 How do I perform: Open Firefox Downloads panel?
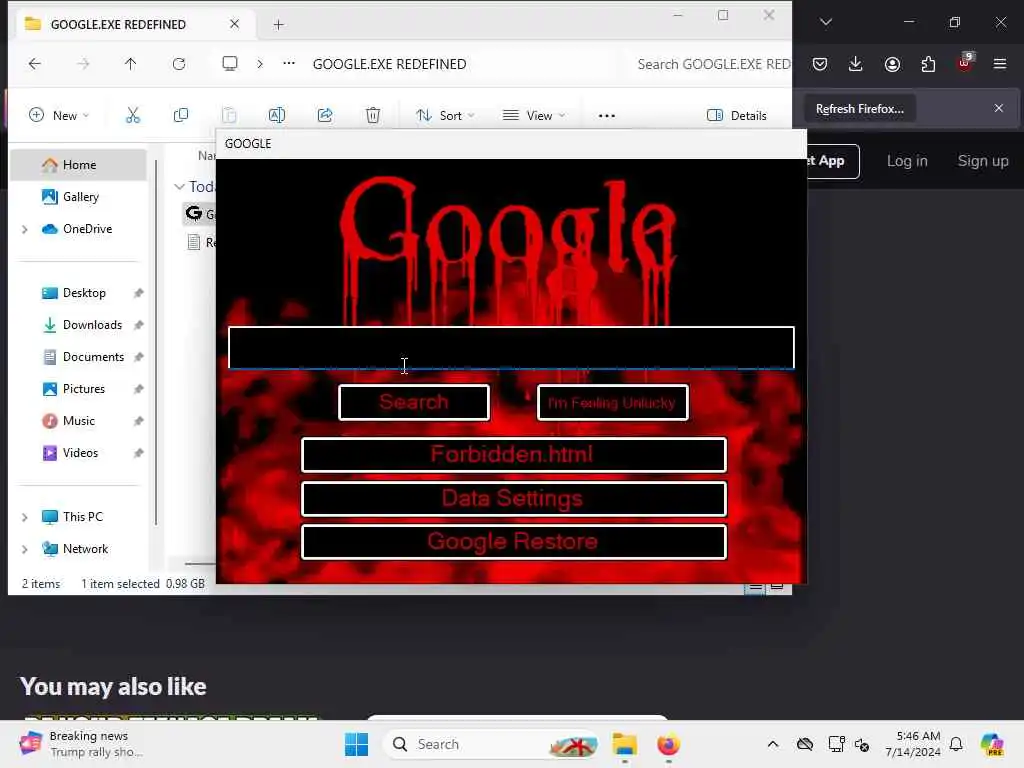point(856,64)
